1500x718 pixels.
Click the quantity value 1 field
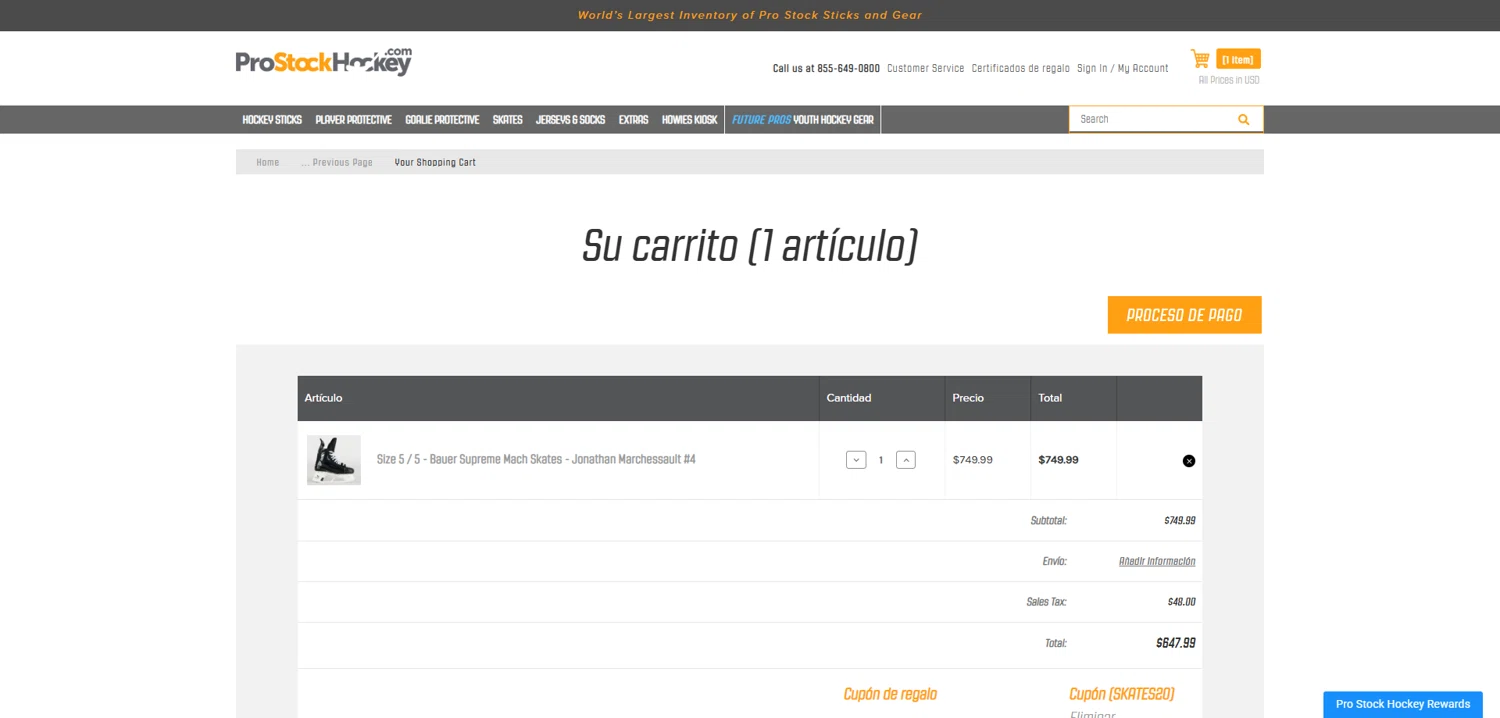(881, 460)
